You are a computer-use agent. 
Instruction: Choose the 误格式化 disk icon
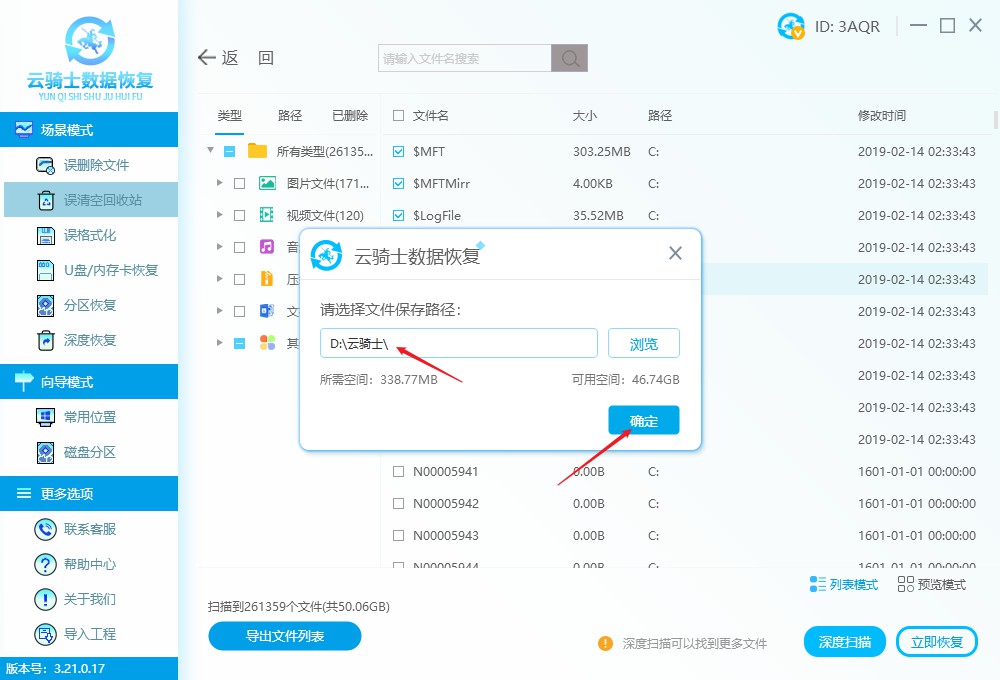[46, 235]
